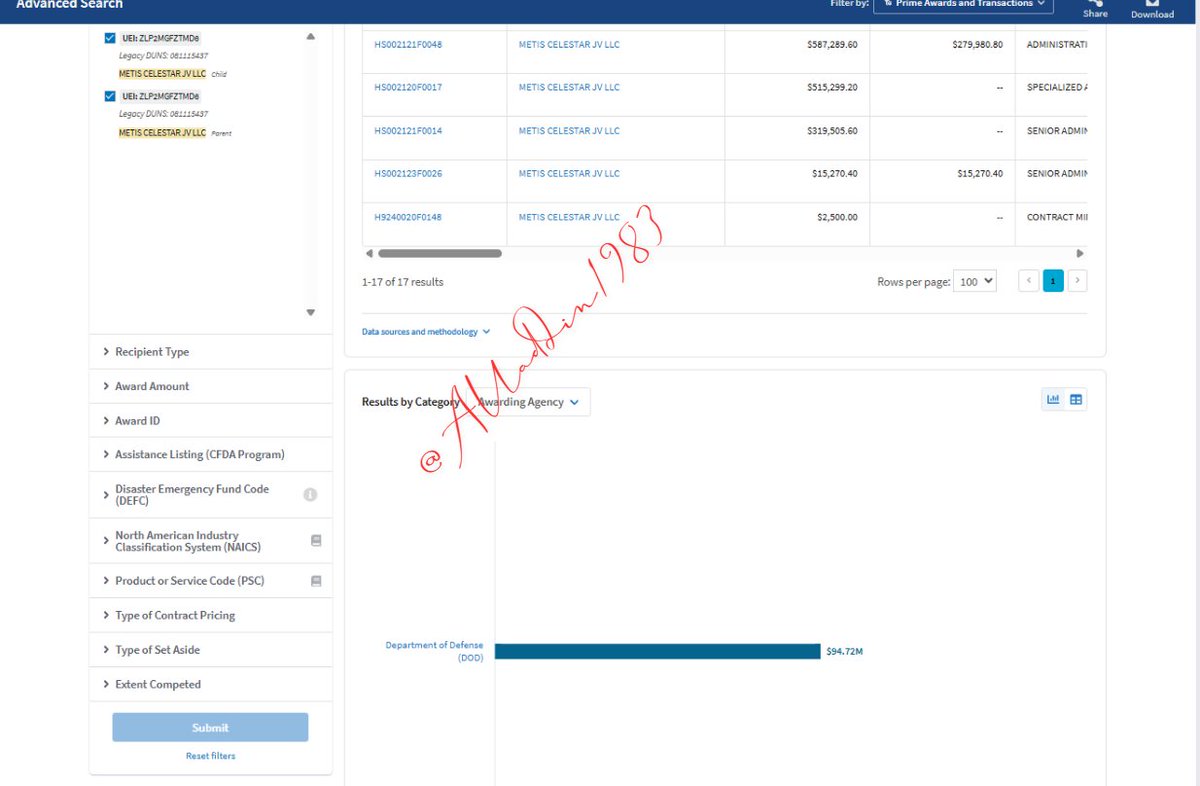Screen dimensions: 1200x786
Task: Open award H9240020F0148
Action: pyautogui.click(x=408, y=217)
